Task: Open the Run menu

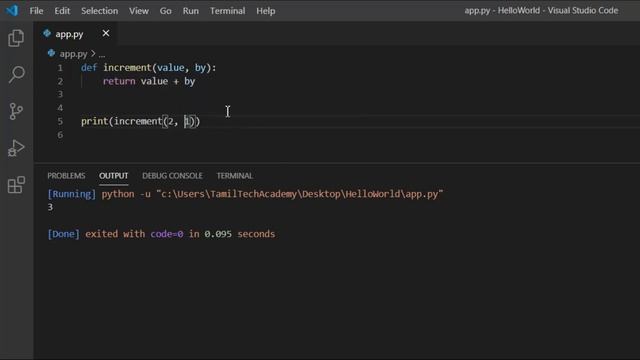Action: (x=191, y=11)
